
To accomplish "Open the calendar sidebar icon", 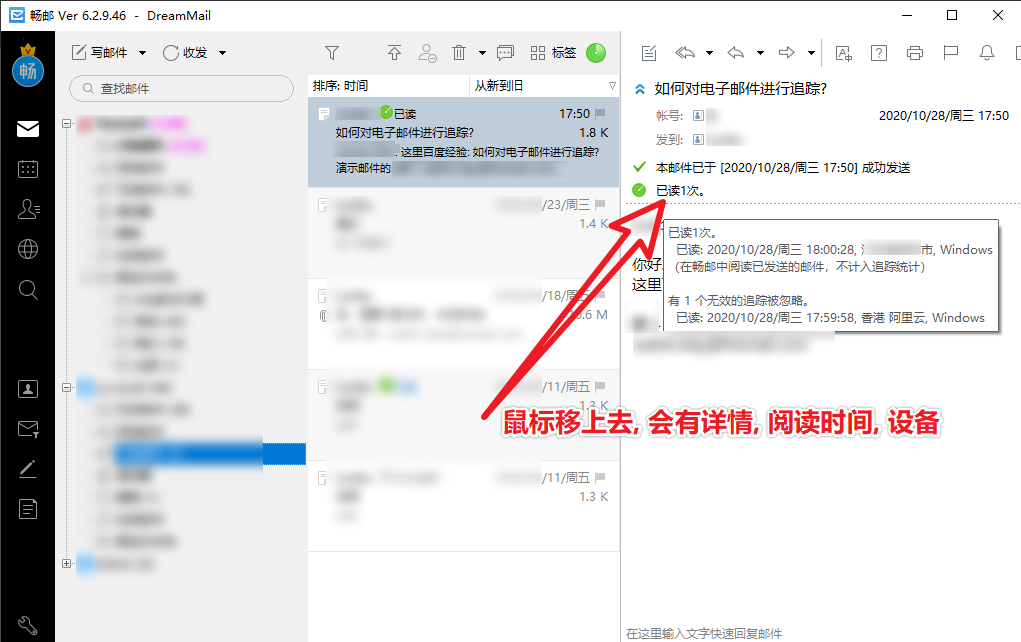I will (x=27, y=169).
